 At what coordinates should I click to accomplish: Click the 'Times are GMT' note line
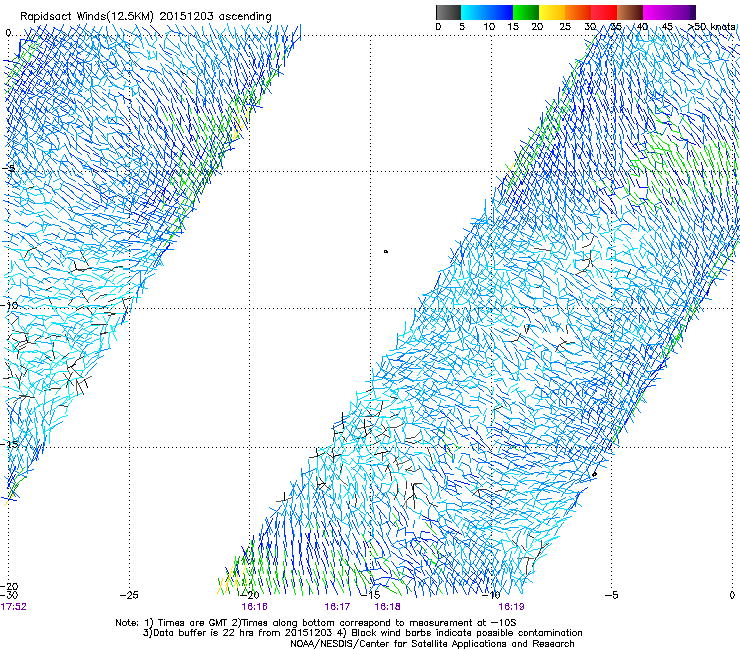tap(316, 623)
